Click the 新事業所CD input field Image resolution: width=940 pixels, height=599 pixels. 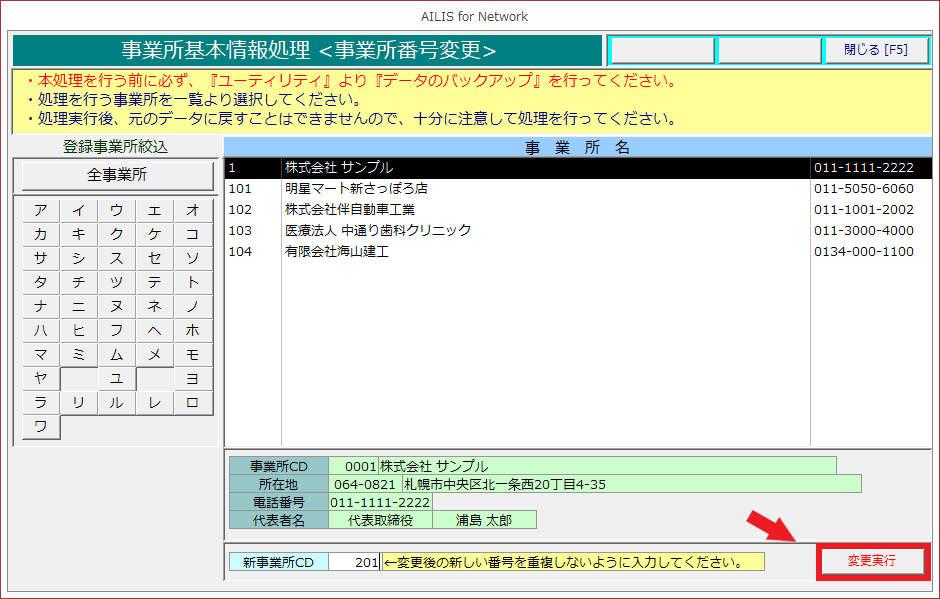[x=354, y=562]
